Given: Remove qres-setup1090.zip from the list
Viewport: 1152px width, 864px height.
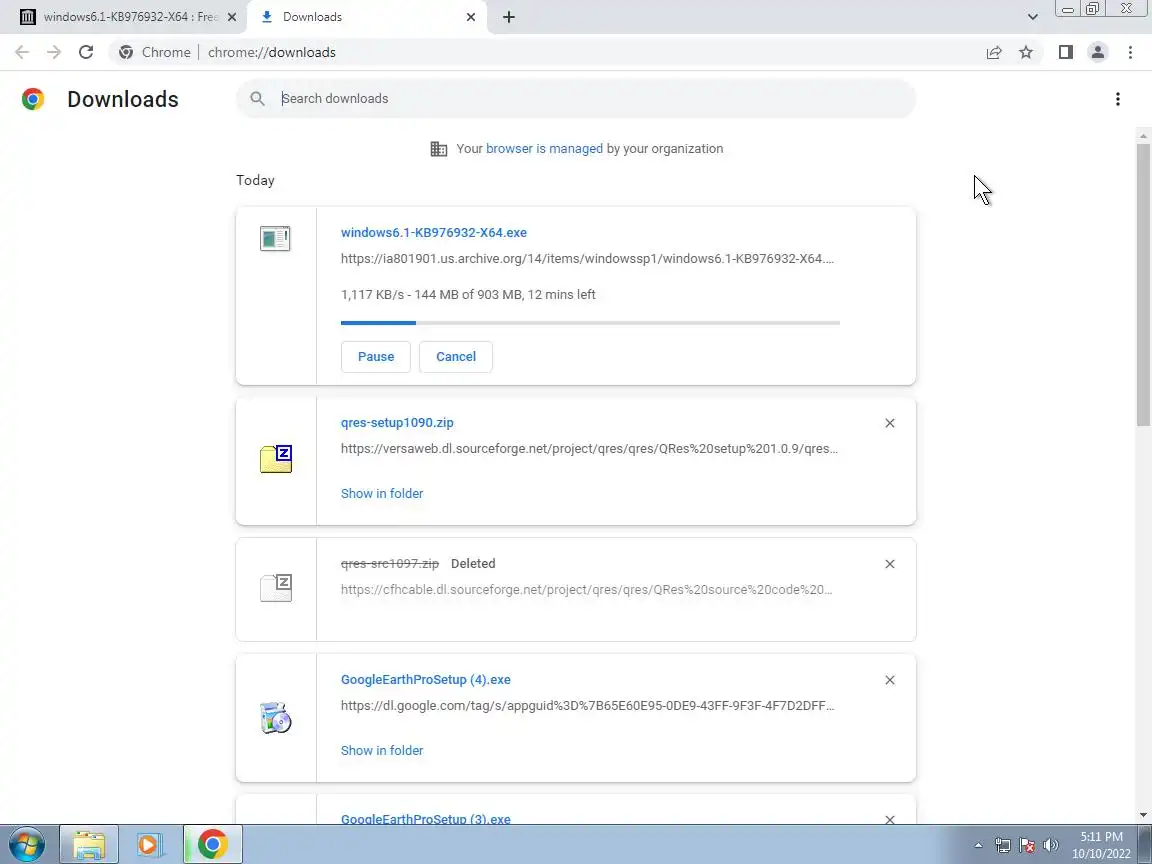Looking at the screenshot, I should coord(890,423).
